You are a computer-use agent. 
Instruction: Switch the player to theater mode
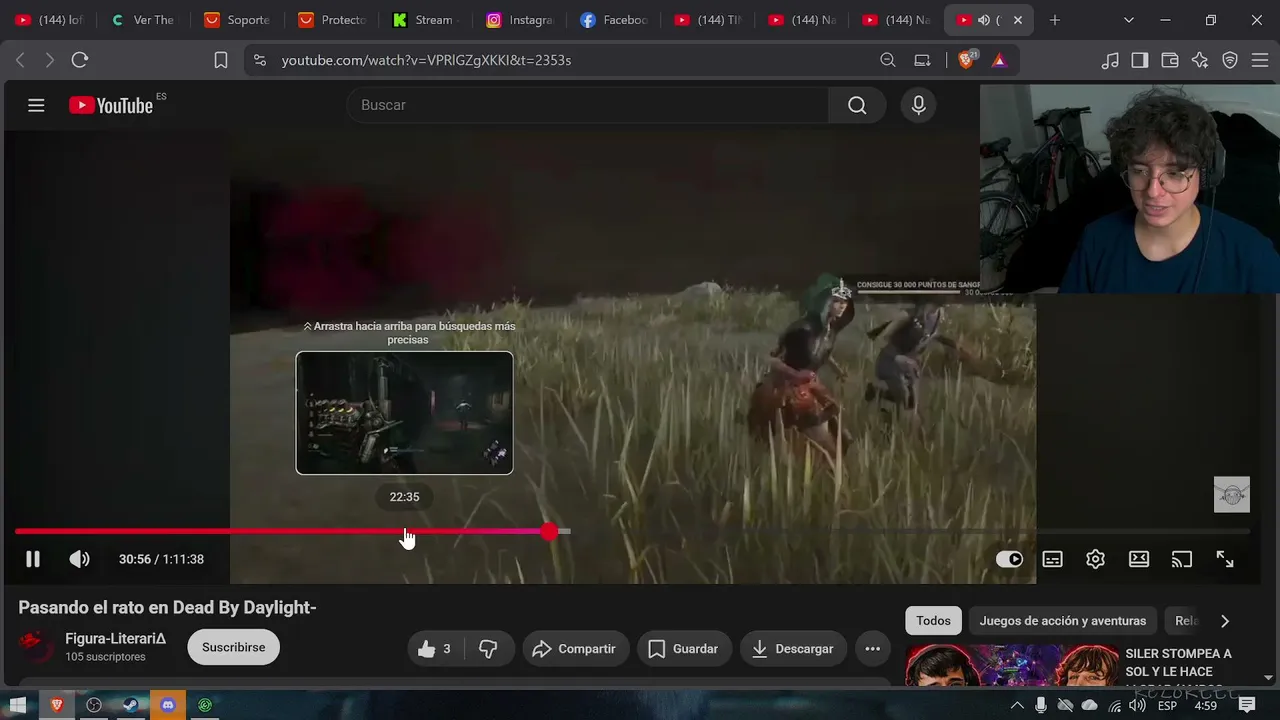(x=1139, y=559)
